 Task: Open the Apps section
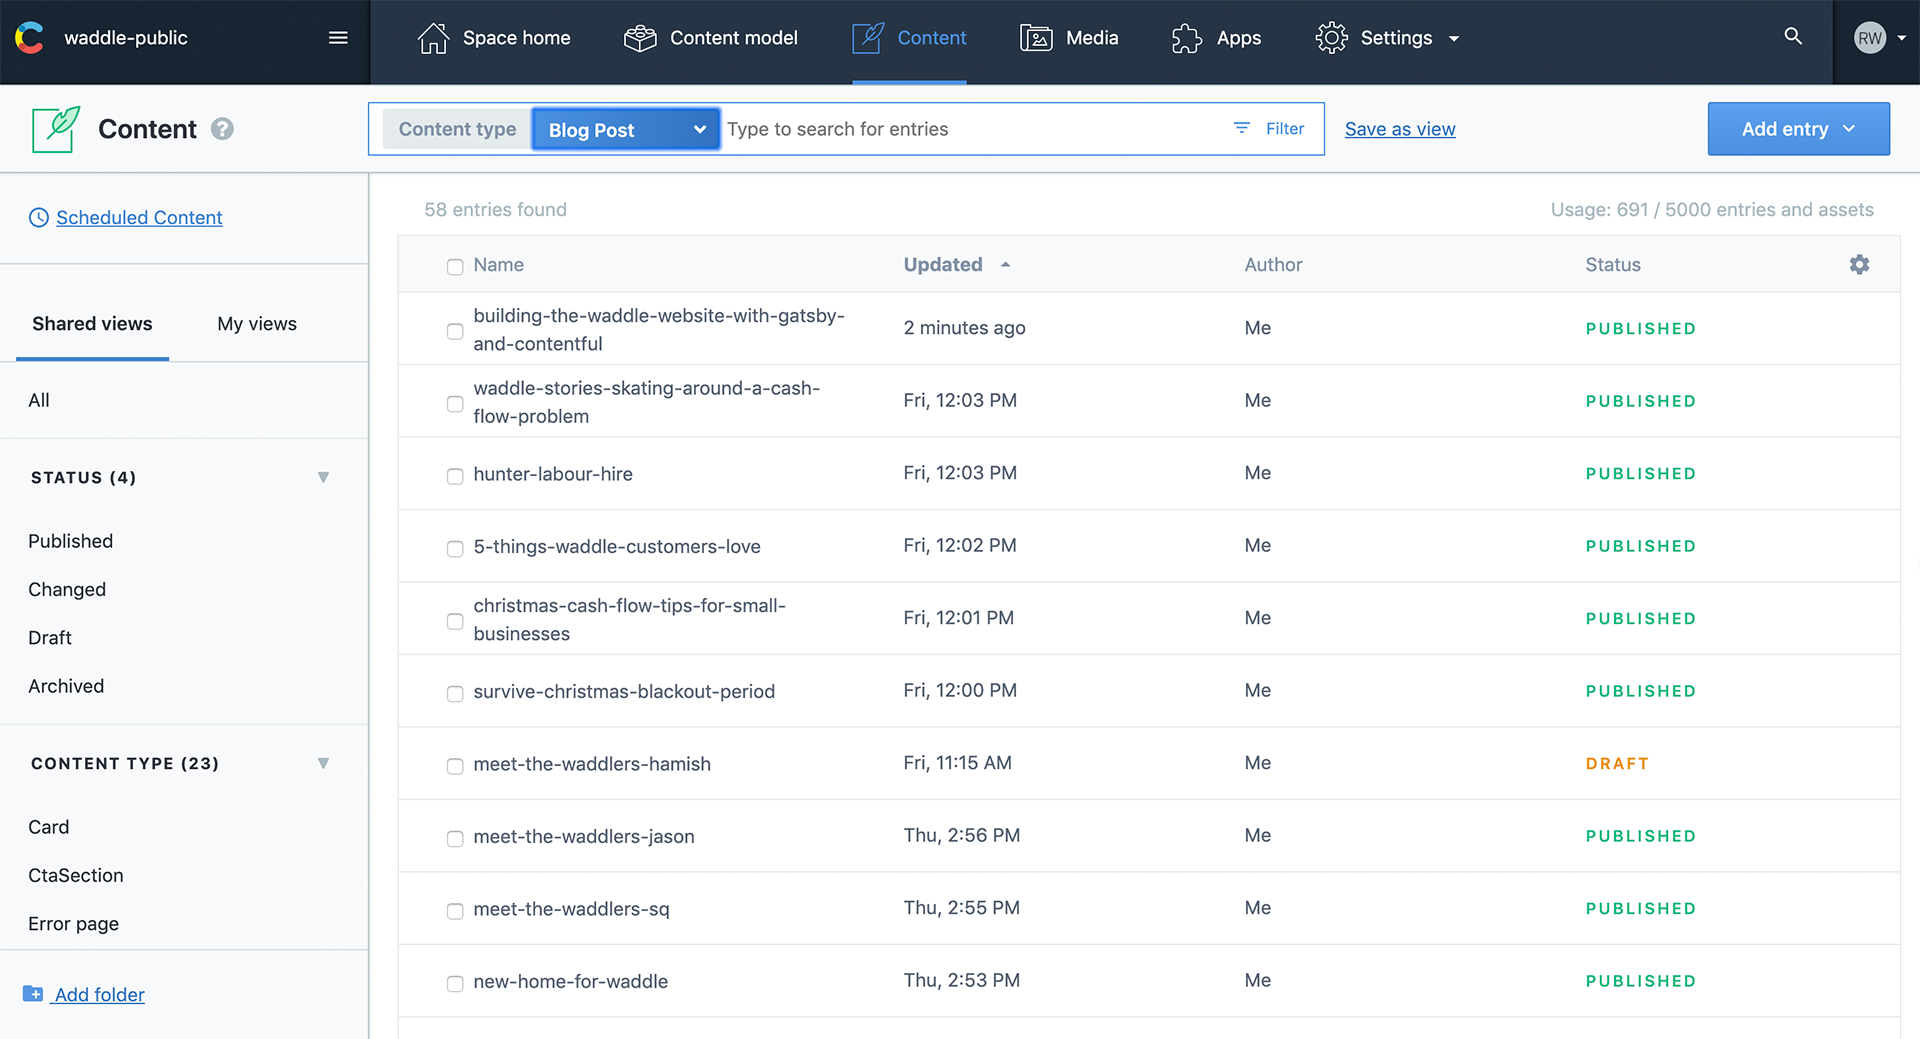tap(1216, 38)
